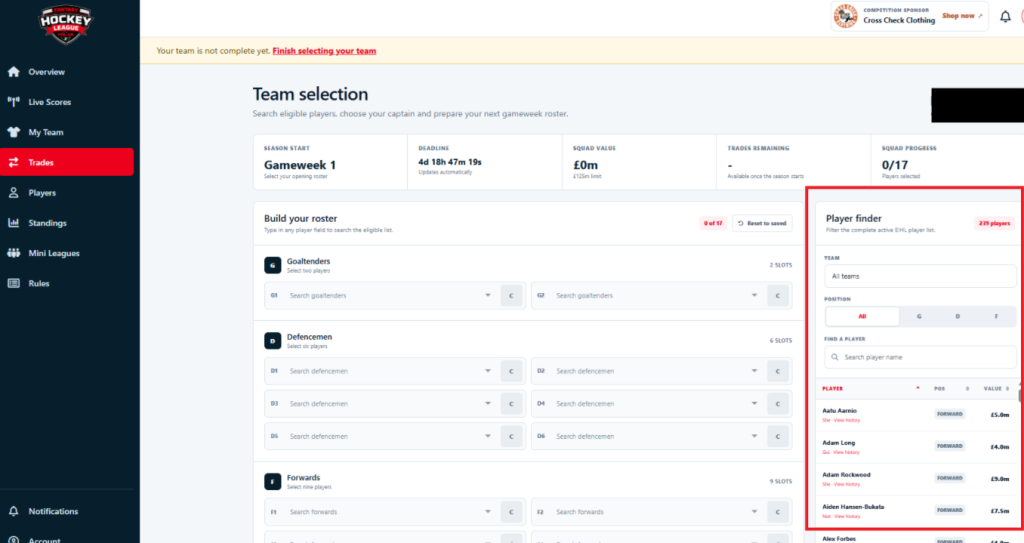Screen dimensions: 1024x543
Task: Select the G position filter
Action: (919, 316)
